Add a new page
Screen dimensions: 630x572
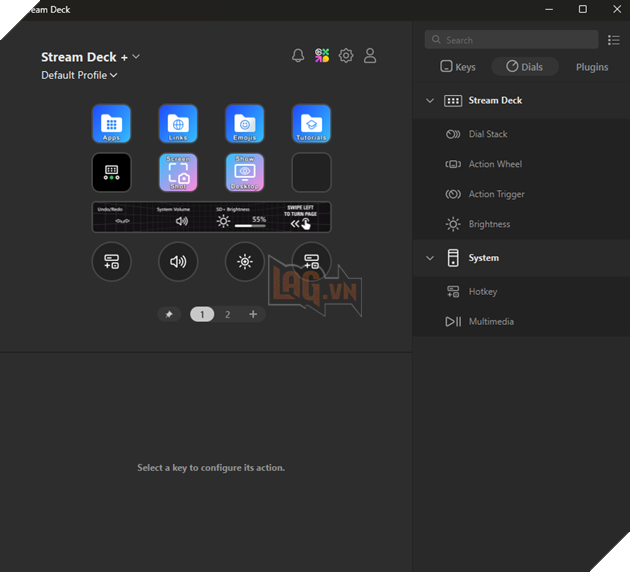coord(253,314)
